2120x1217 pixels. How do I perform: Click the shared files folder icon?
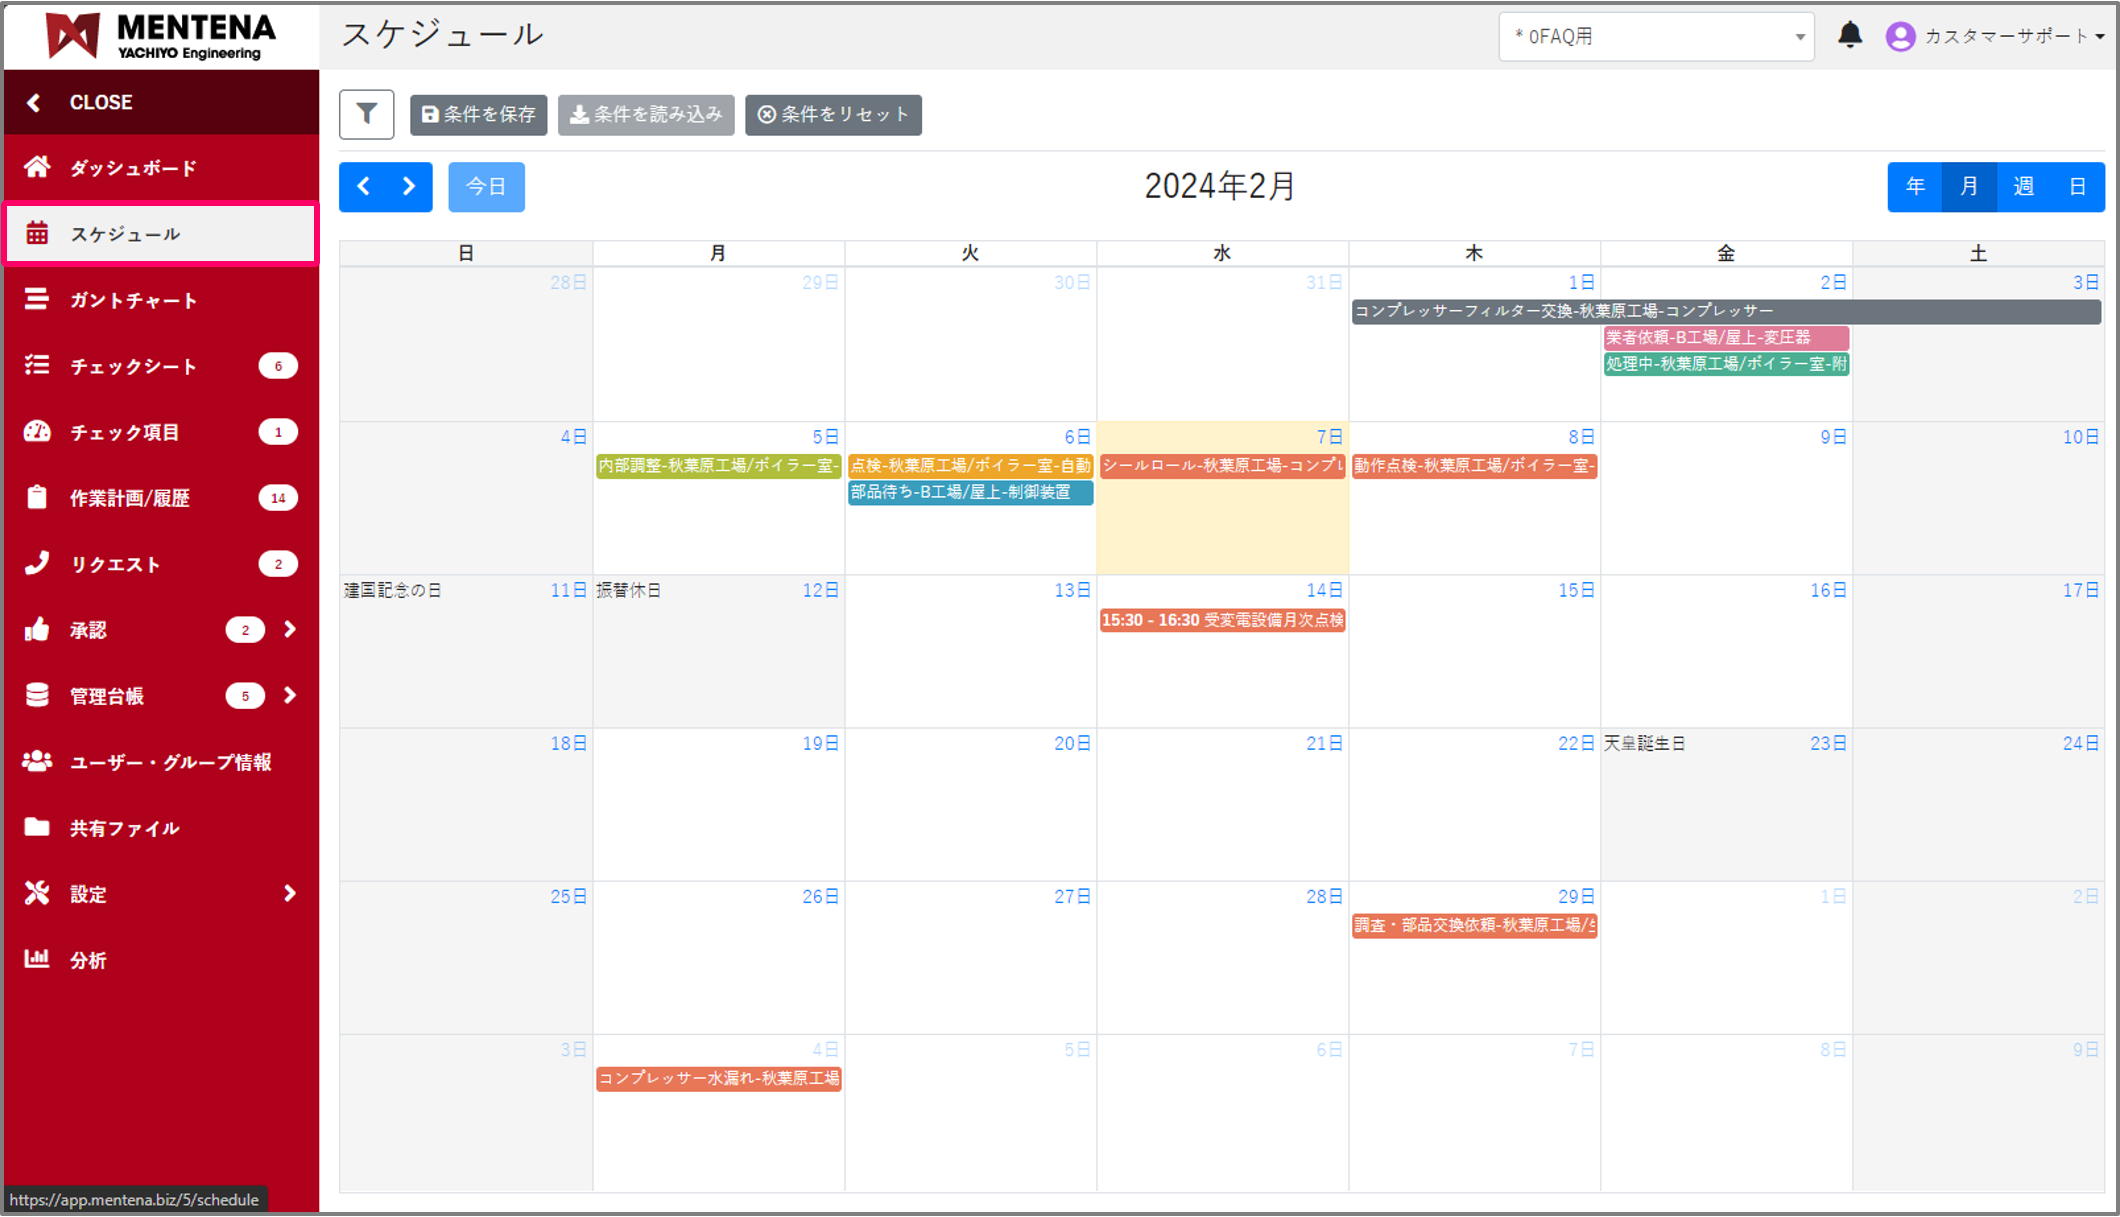pyautogui.click(x=37, y=827)
